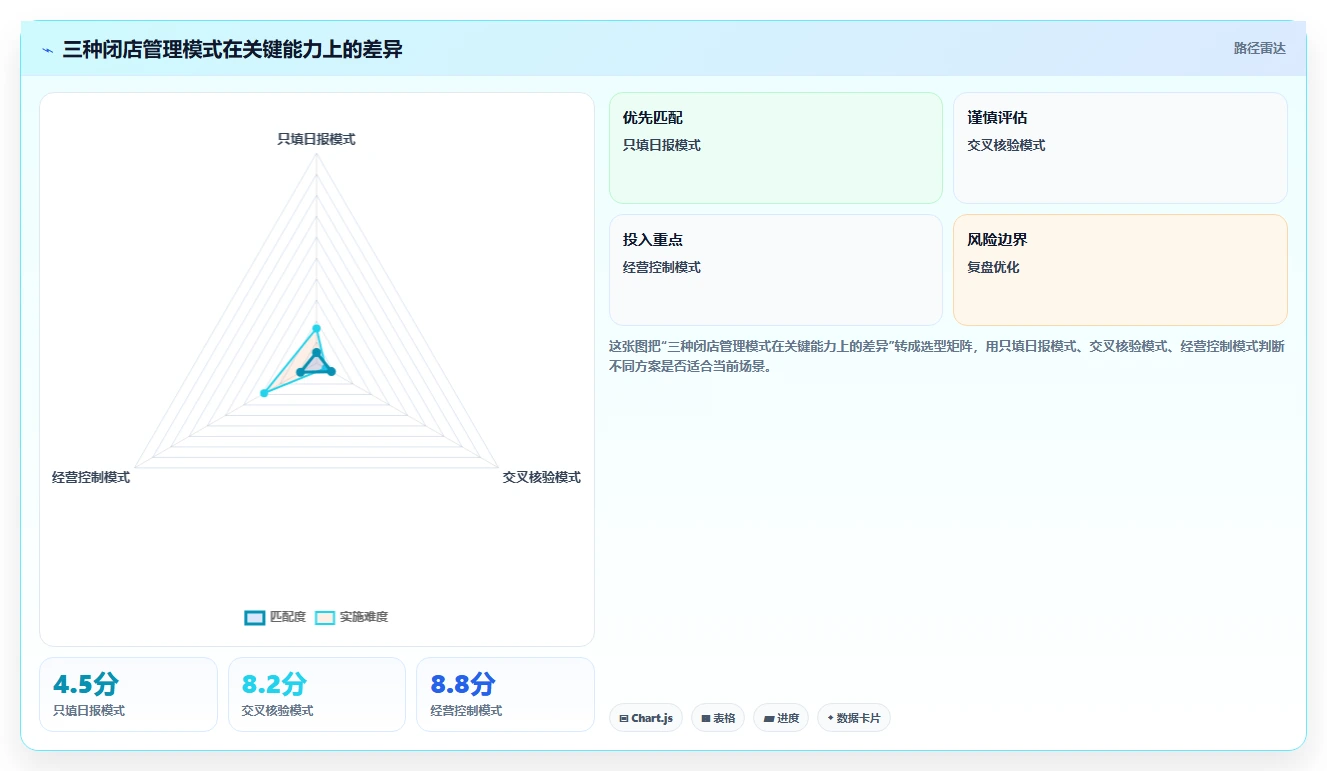Click the 4.5分 score card
This screenshot has height=771, width=1327.
coord(128,694)
